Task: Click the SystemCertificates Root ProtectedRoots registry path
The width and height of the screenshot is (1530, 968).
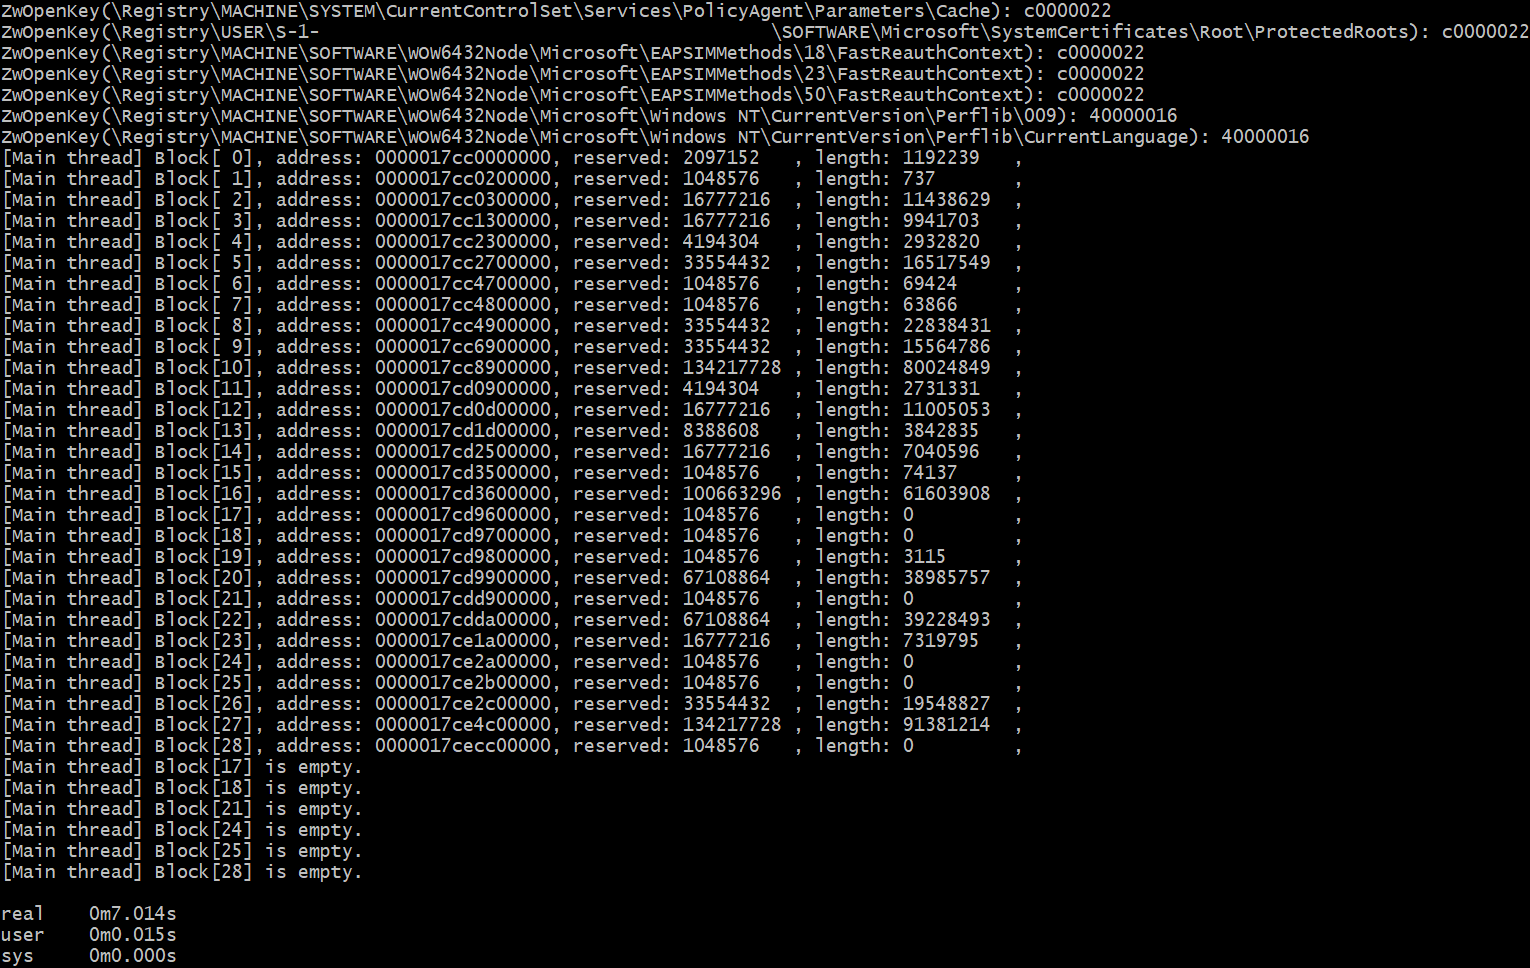Action: (1095, 32)
